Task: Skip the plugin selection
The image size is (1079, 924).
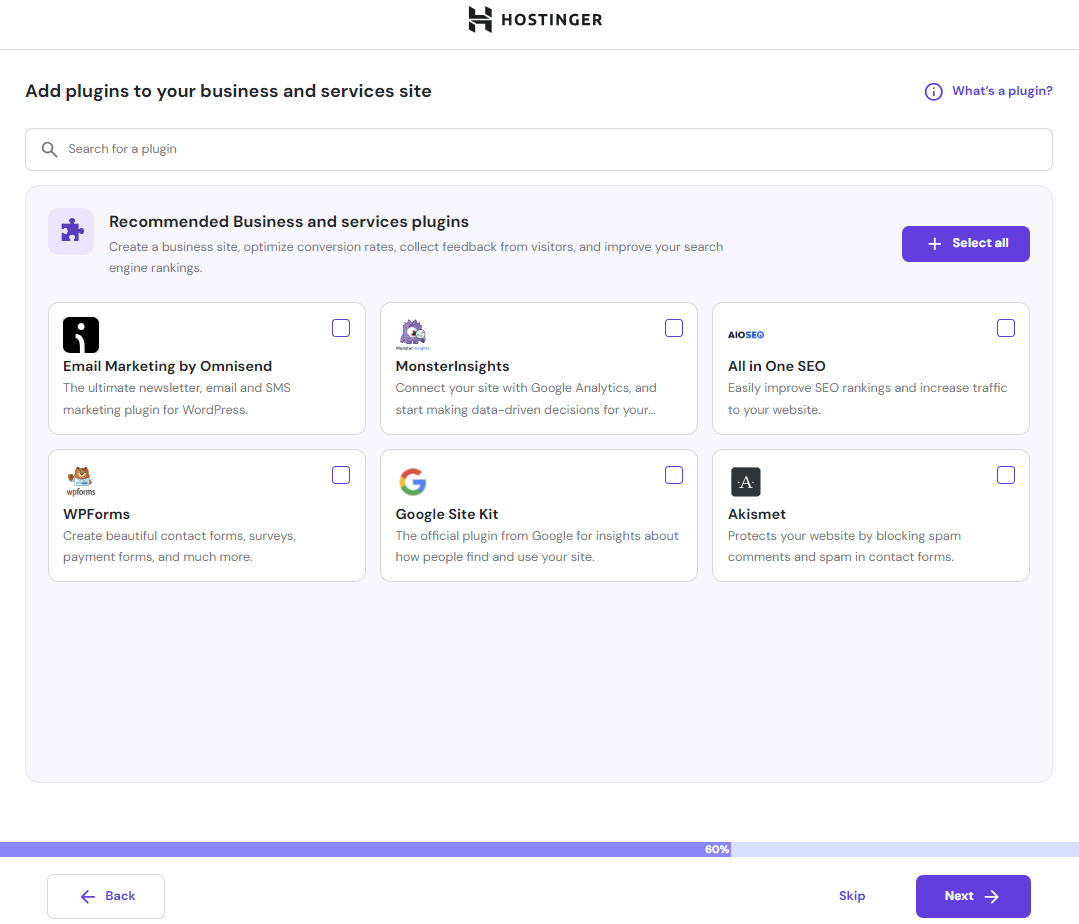Action: click(x=851, y=896)
